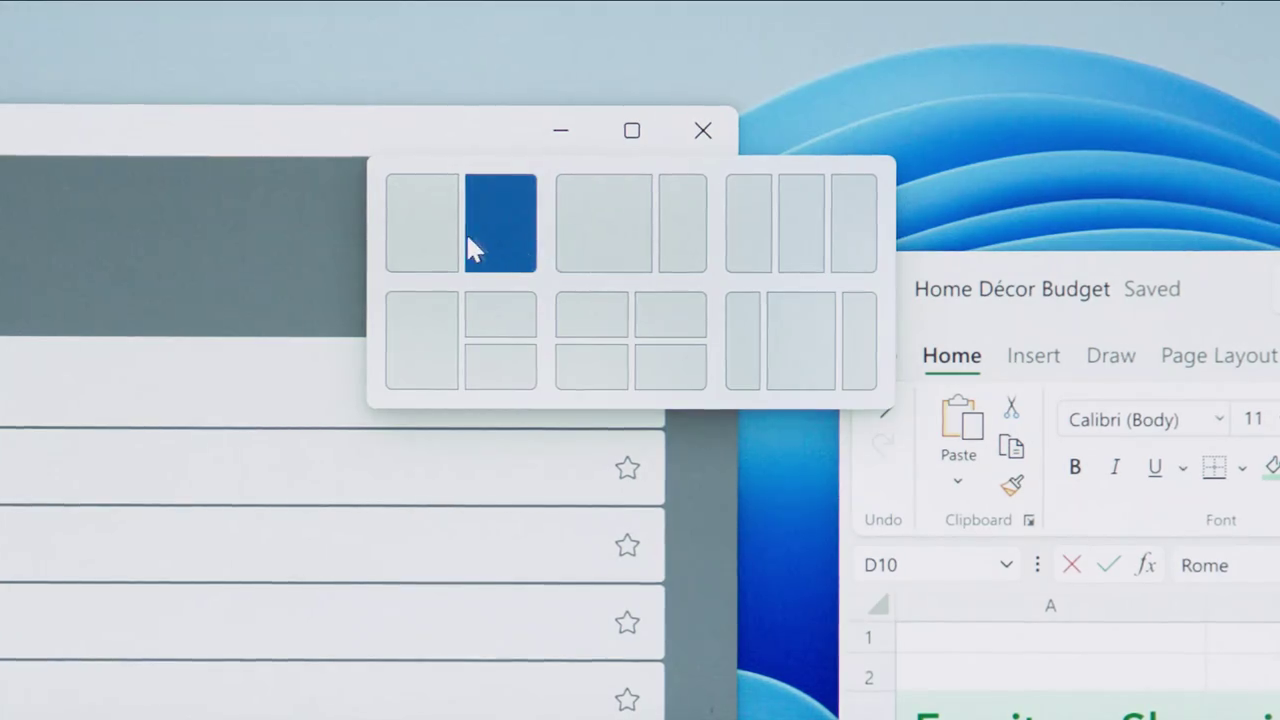Select the highlighted right-half snap zone
The image size is (1280, 720).
pos(500,222)
